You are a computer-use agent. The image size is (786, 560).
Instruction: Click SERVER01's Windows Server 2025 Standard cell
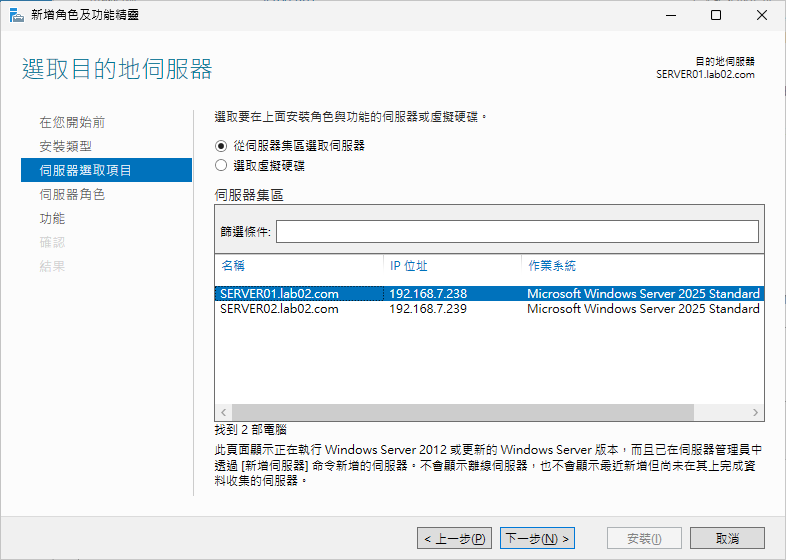[x=643, y=293]
